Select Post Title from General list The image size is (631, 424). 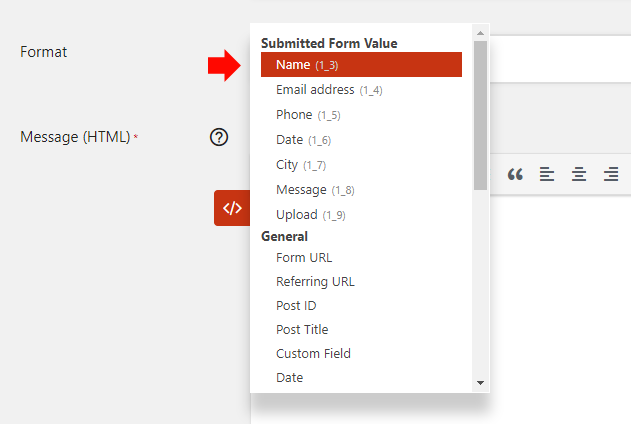pos(361,329)
